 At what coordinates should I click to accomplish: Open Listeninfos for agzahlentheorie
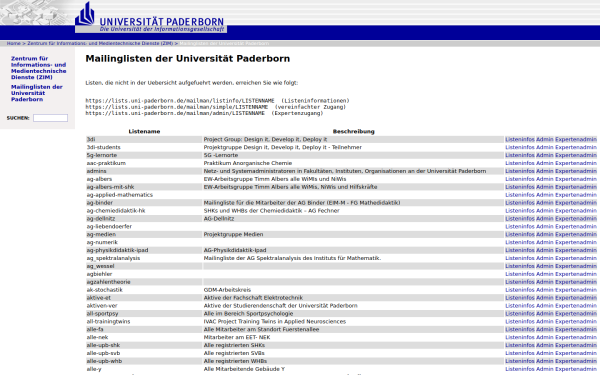coord(520,282)
